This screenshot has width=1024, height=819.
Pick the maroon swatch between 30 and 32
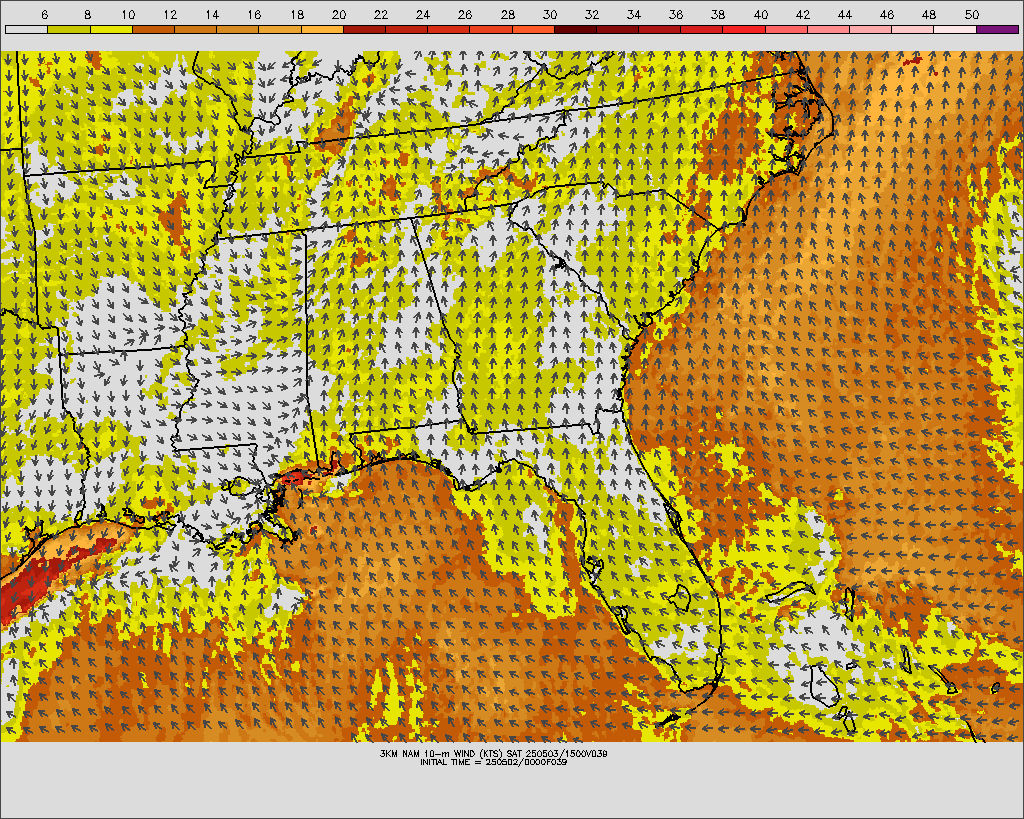point(575,29)
